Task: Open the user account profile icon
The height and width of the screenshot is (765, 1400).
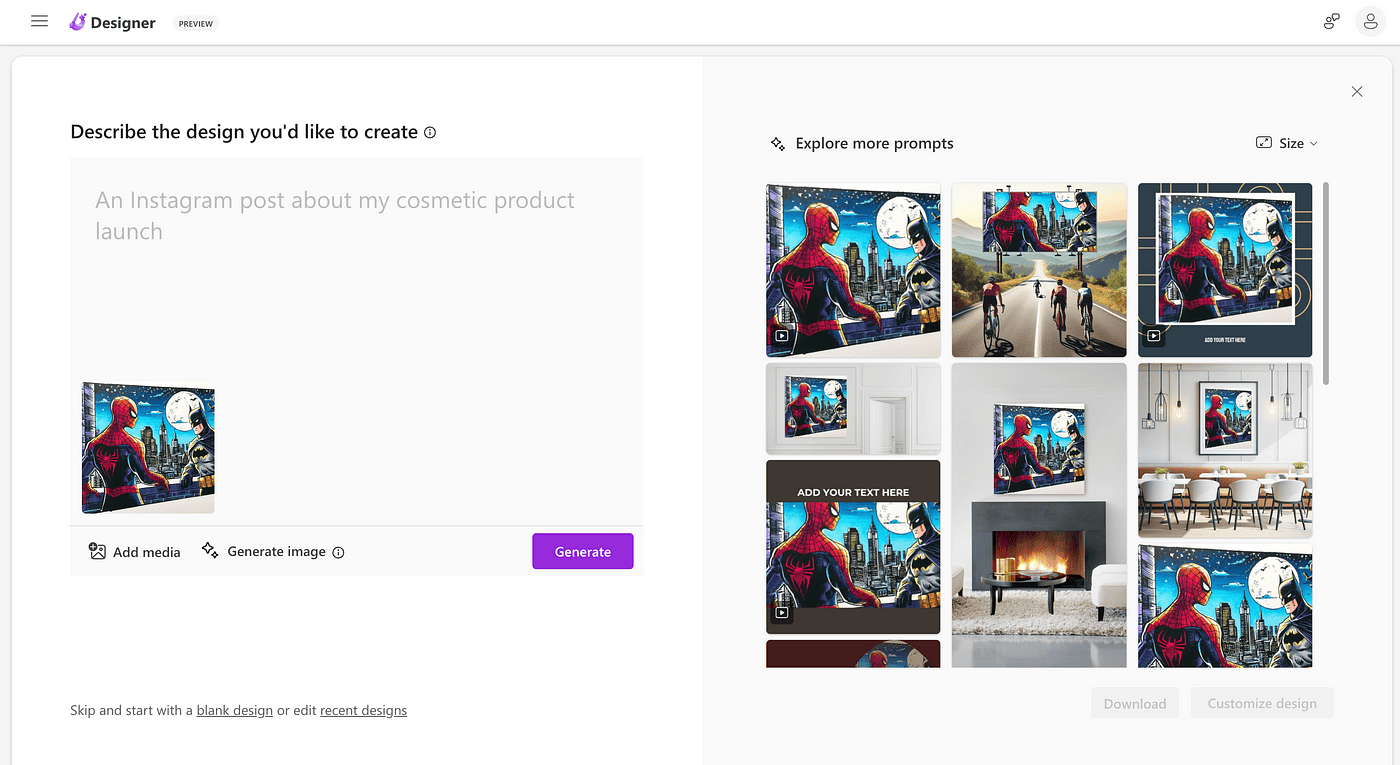Action: click(x=1370, y=21)
